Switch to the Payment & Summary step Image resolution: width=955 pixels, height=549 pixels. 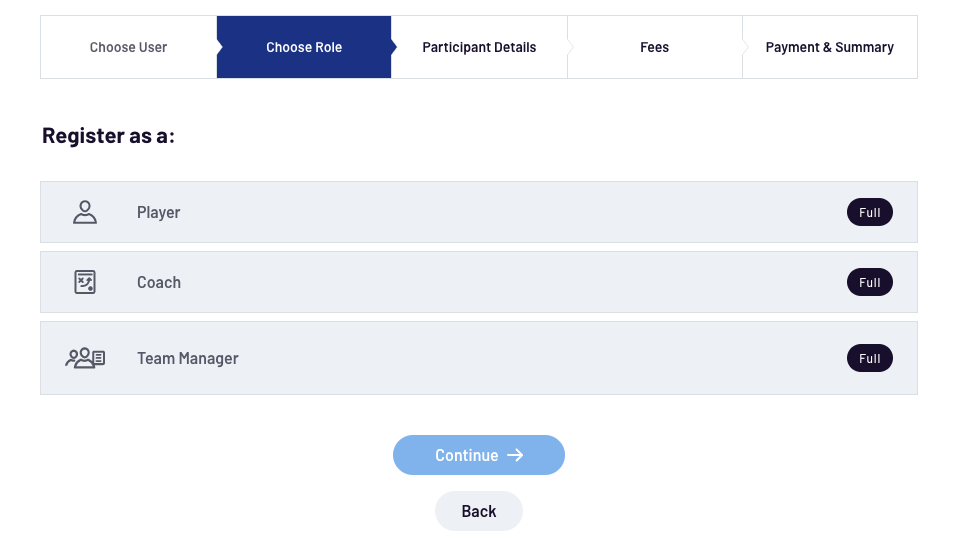(x=830, y=47)
